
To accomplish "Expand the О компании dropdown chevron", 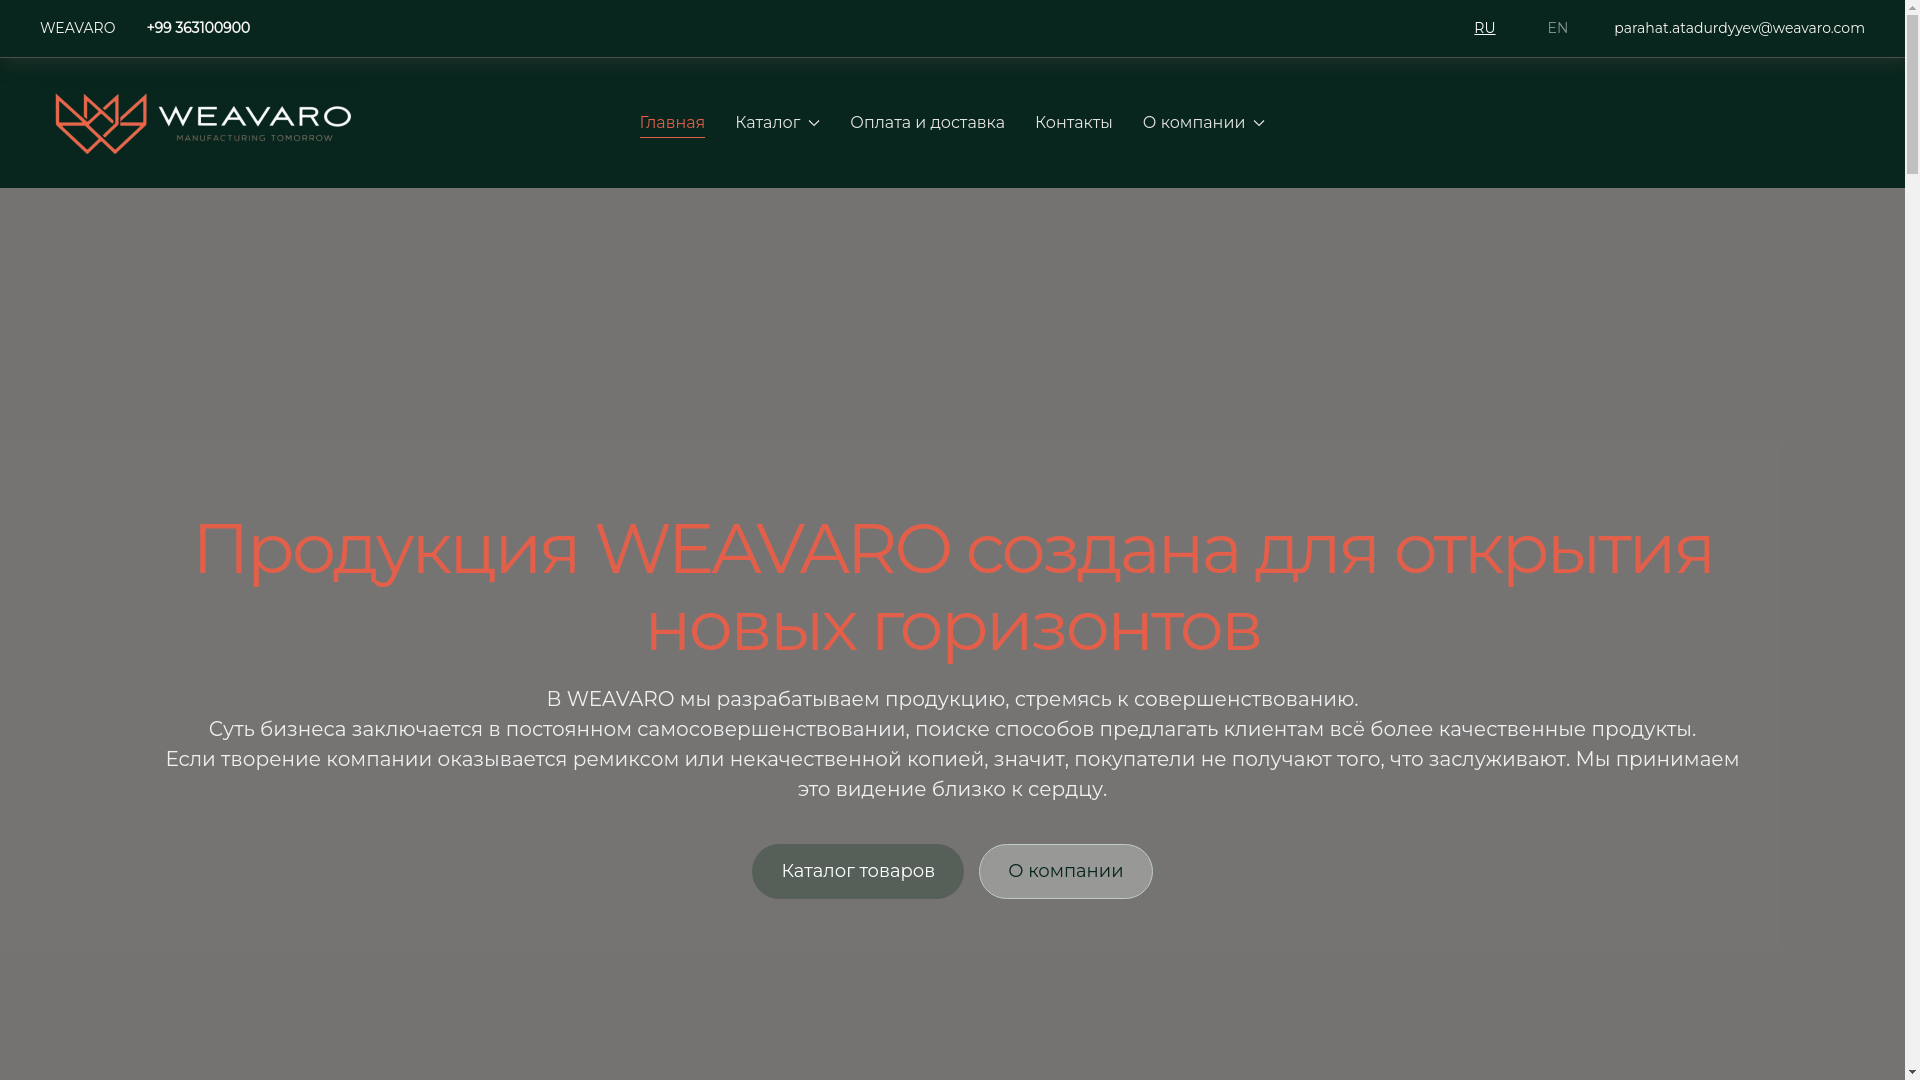I will click(1259, 124).
